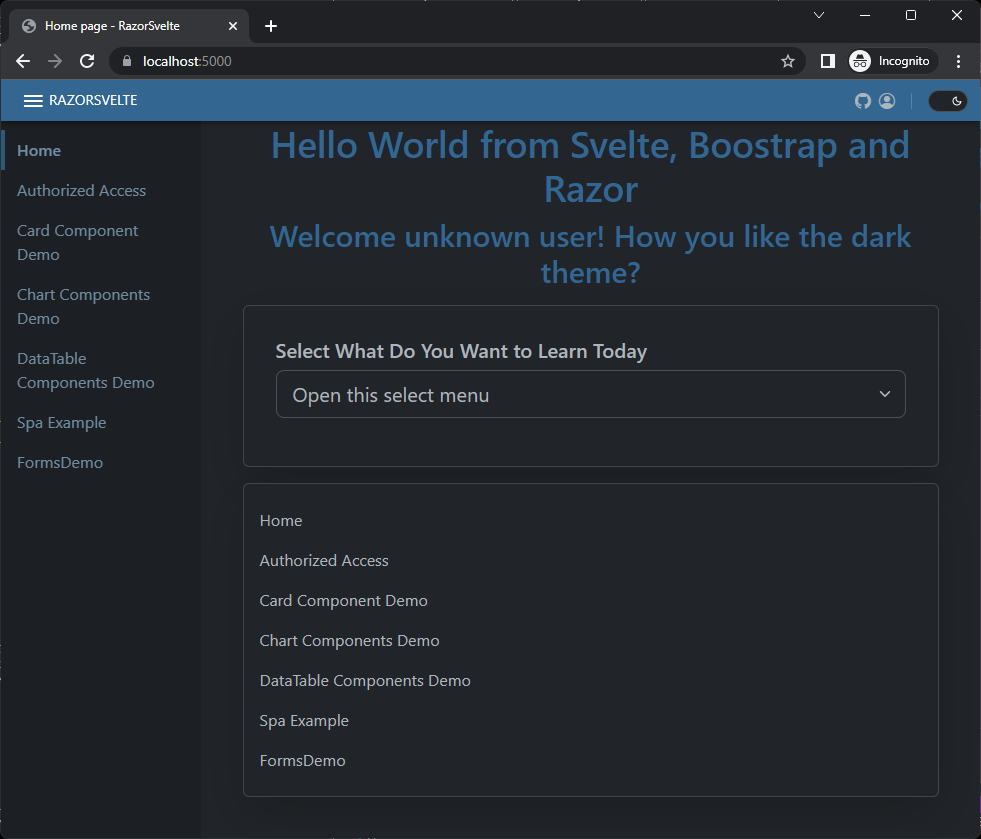This screenshot has height=839, width=981.
Task: Toggle the dark theme switch
Action: pos(947,101)
